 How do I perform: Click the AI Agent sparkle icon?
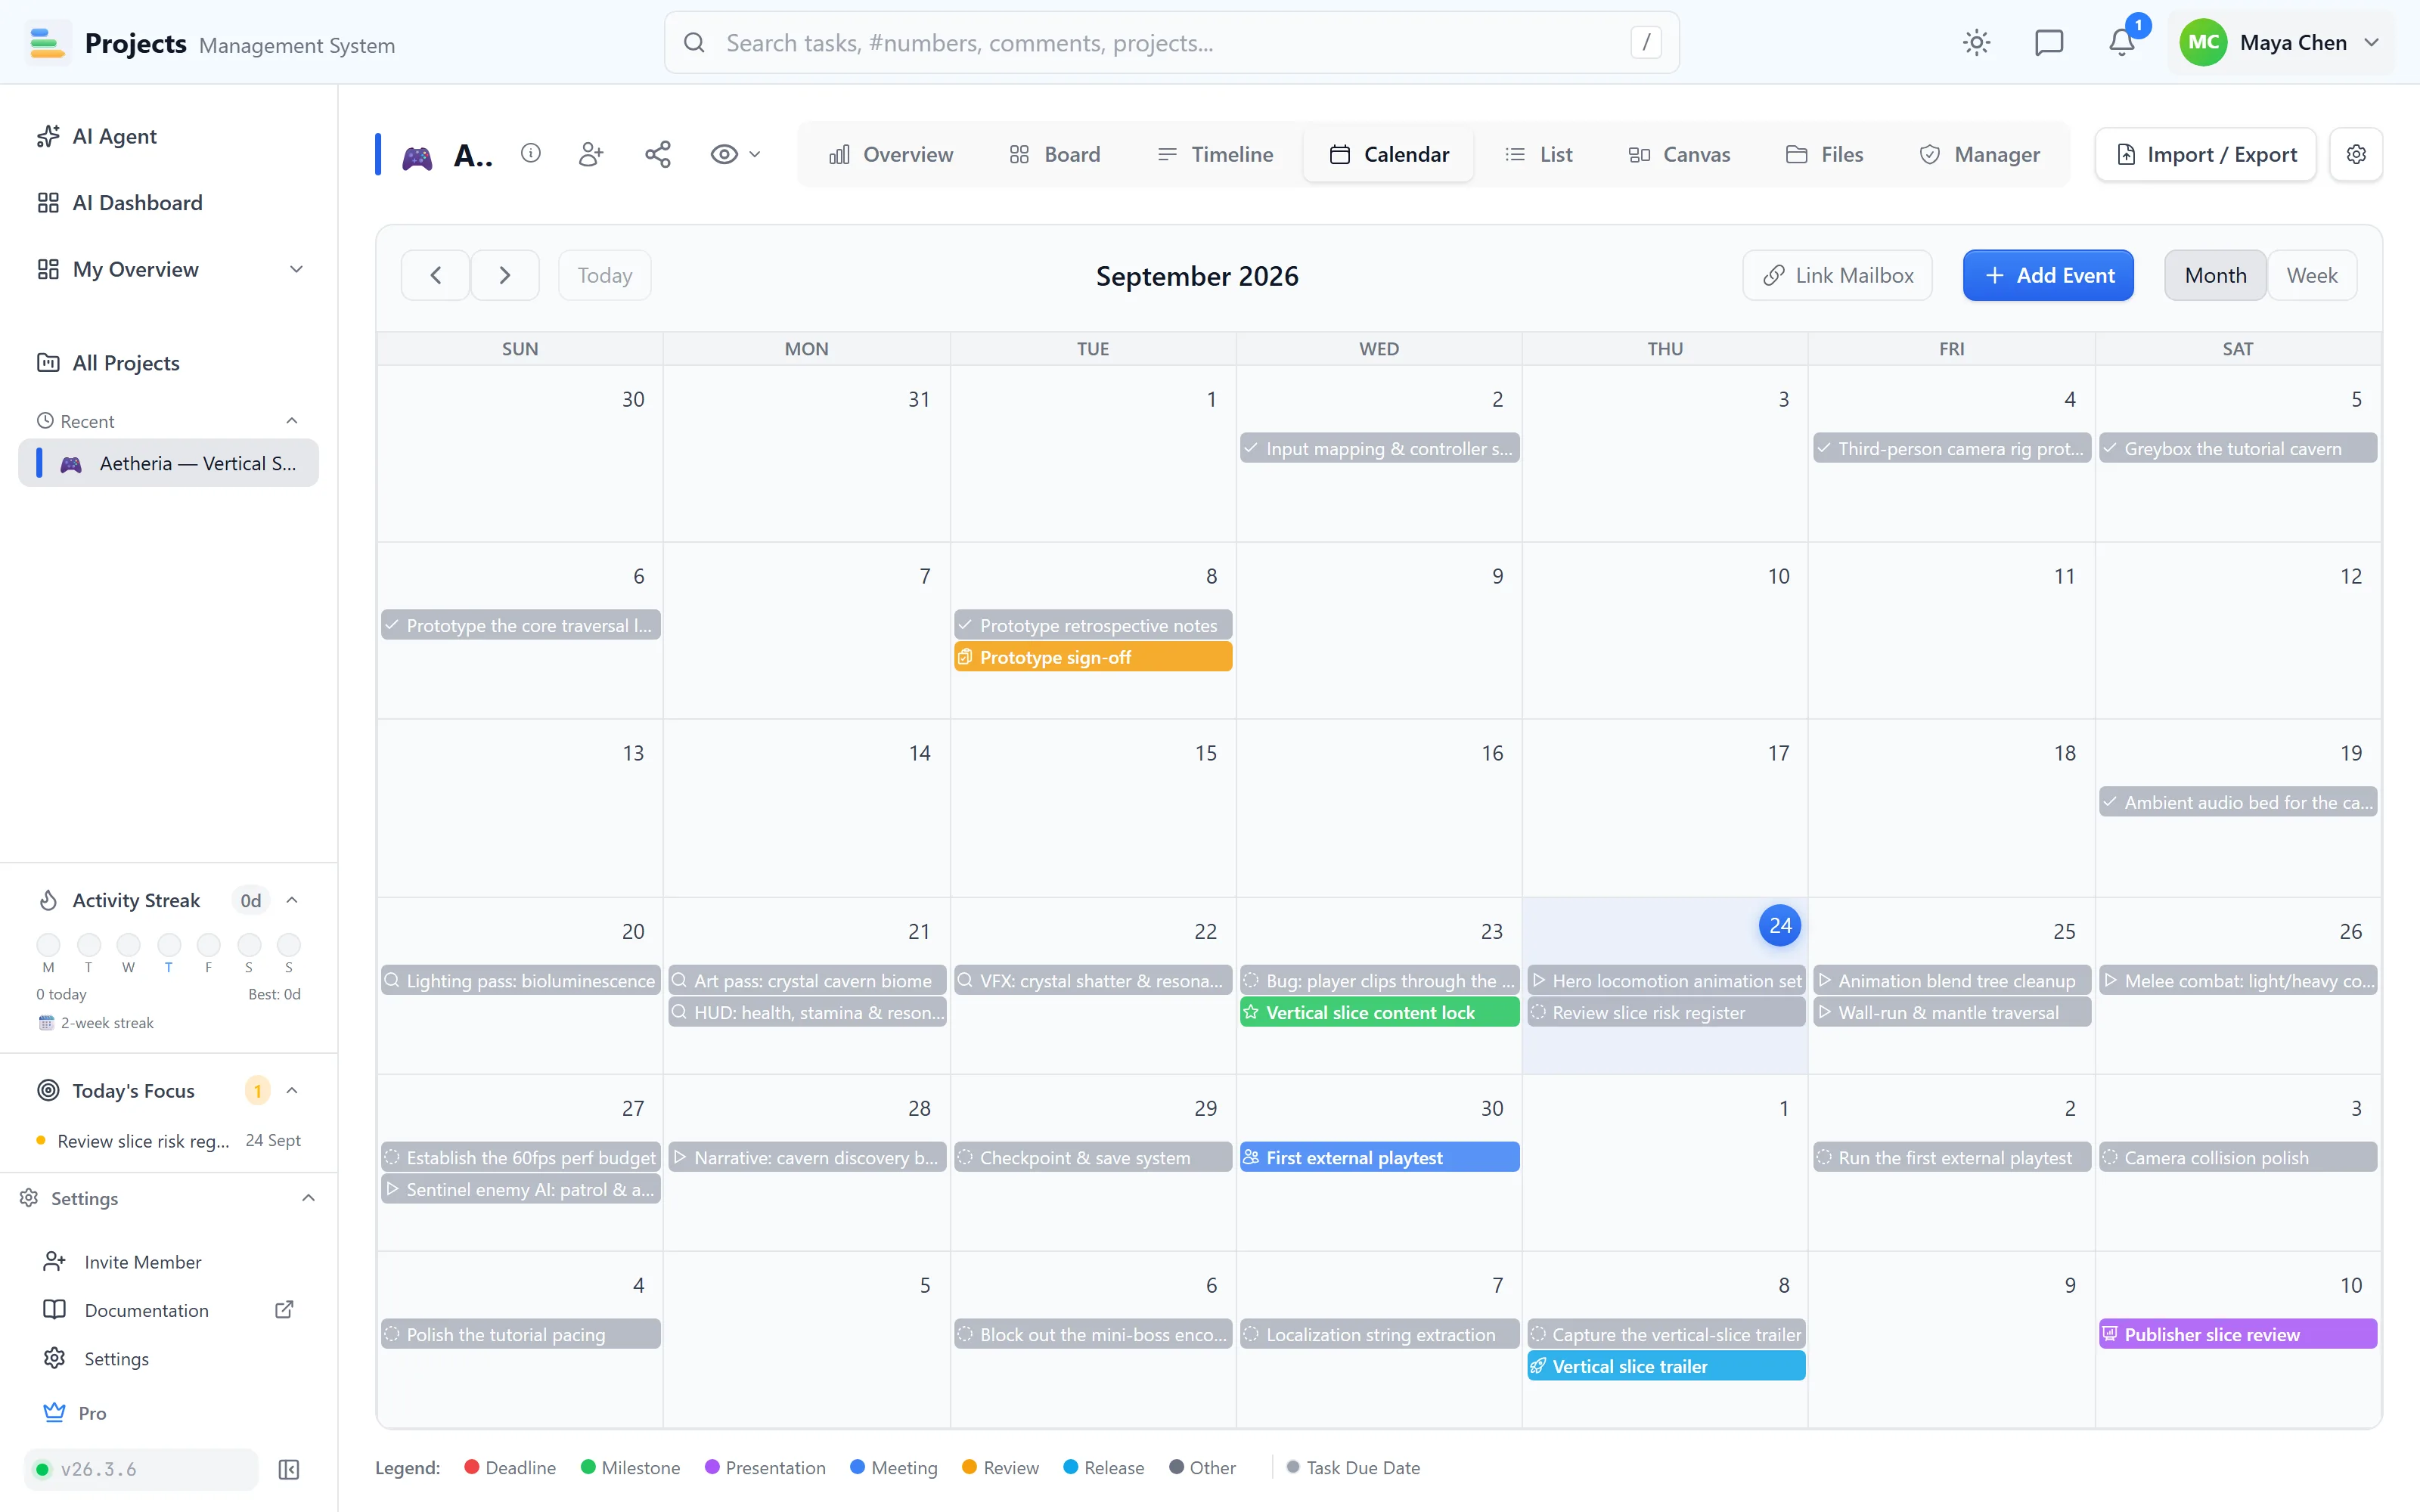click(x=48, y=136)
